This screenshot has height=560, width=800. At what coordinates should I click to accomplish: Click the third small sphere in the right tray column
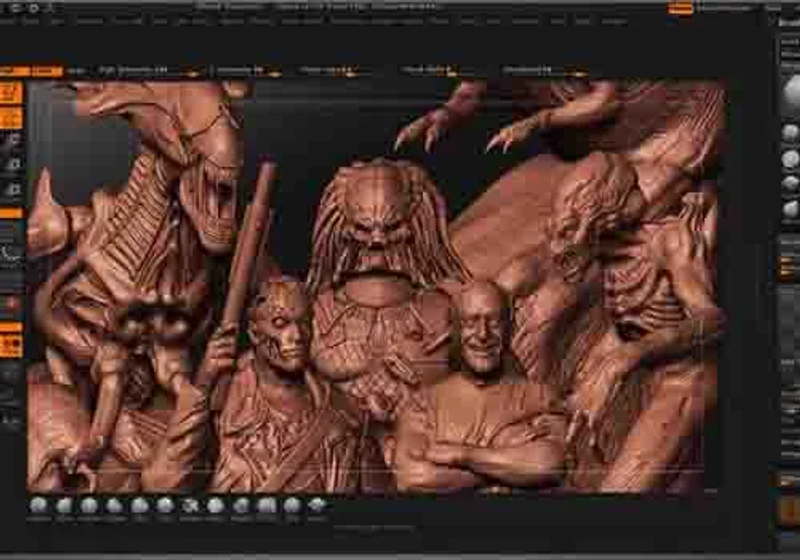click(790, 184)
